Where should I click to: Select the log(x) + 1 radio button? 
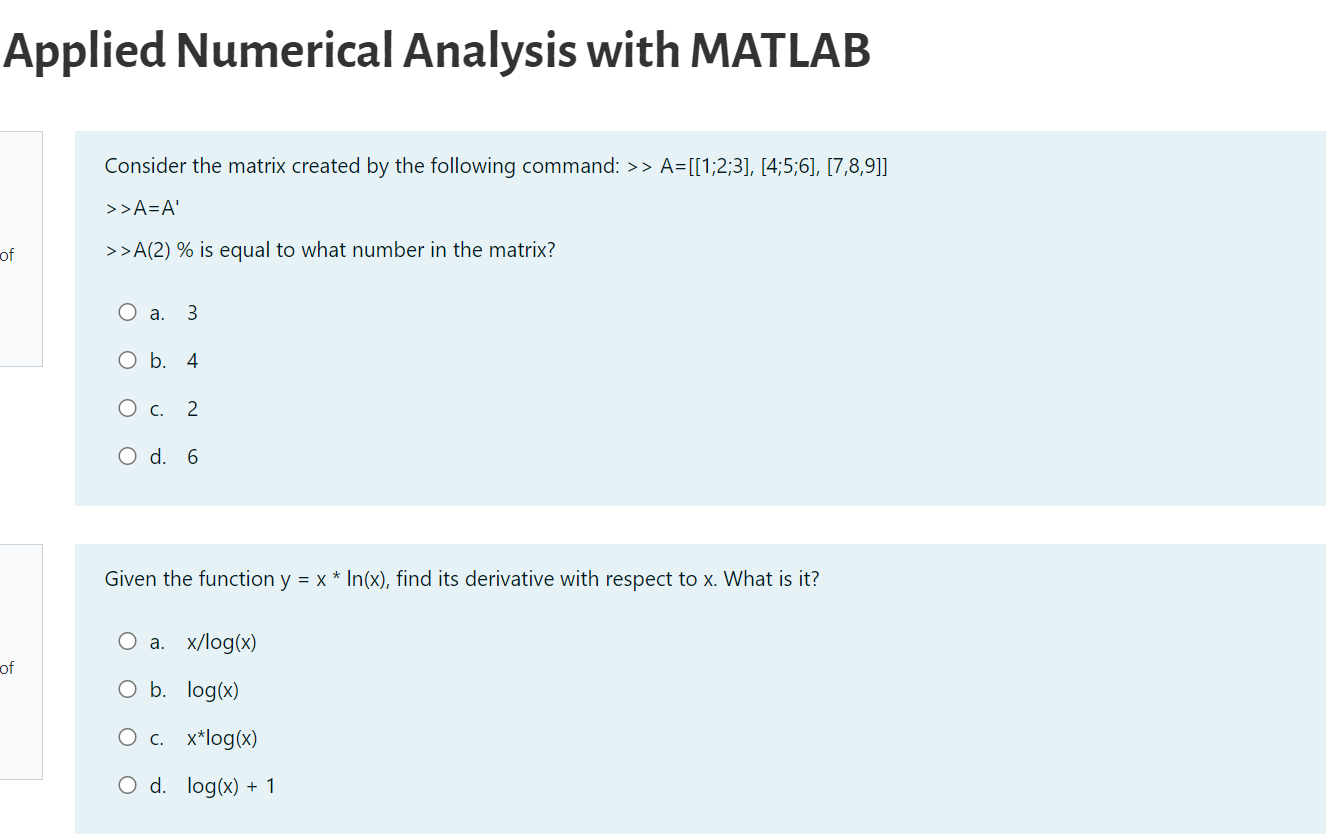click(x=127, y=785)
